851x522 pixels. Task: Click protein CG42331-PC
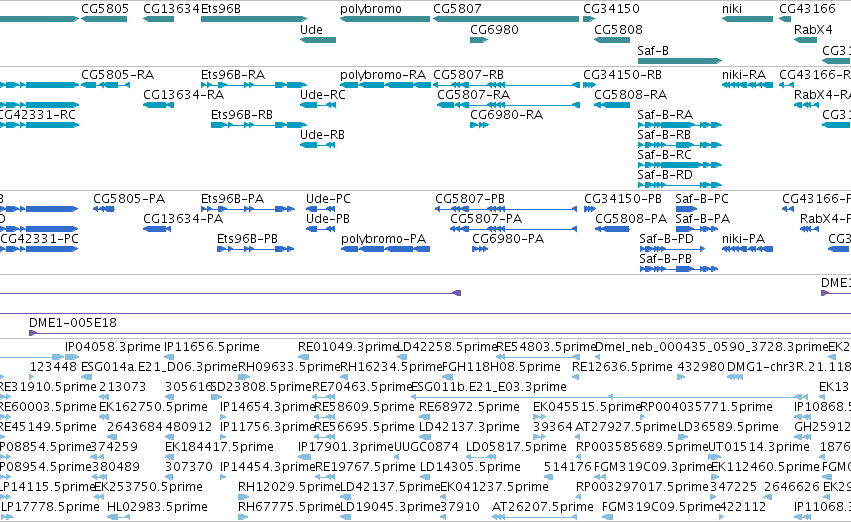click(x=40, y=239)
